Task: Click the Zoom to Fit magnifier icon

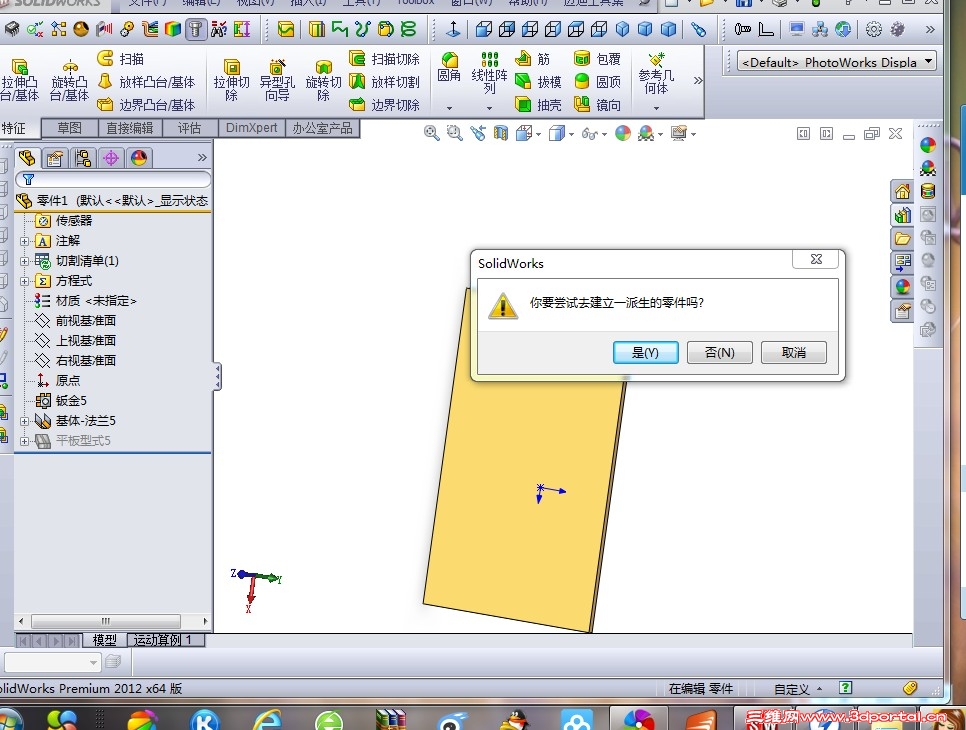Action: click(x=431, y=133)
